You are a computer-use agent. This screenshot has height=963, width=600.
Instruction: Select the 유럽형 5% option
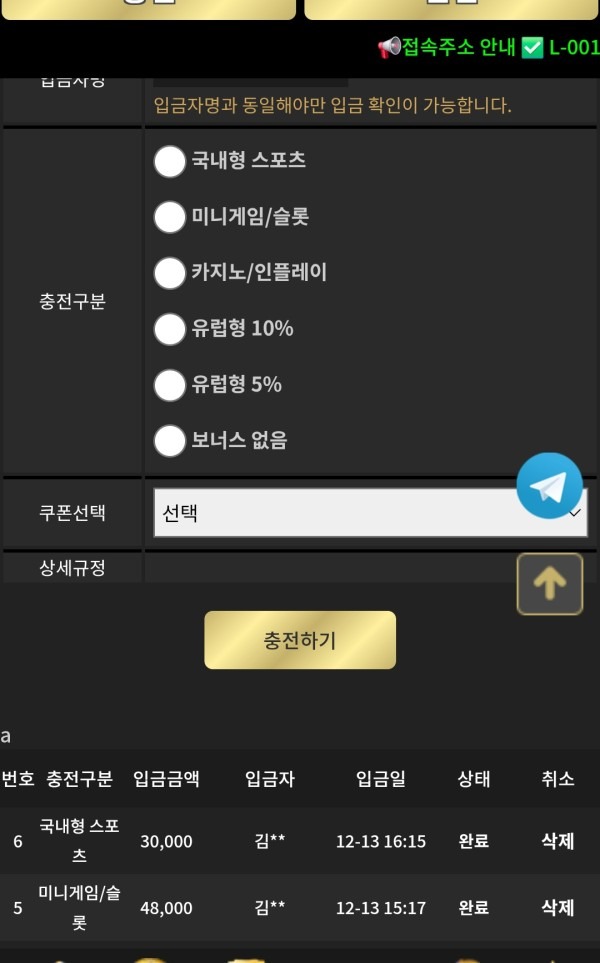point(170,385)
